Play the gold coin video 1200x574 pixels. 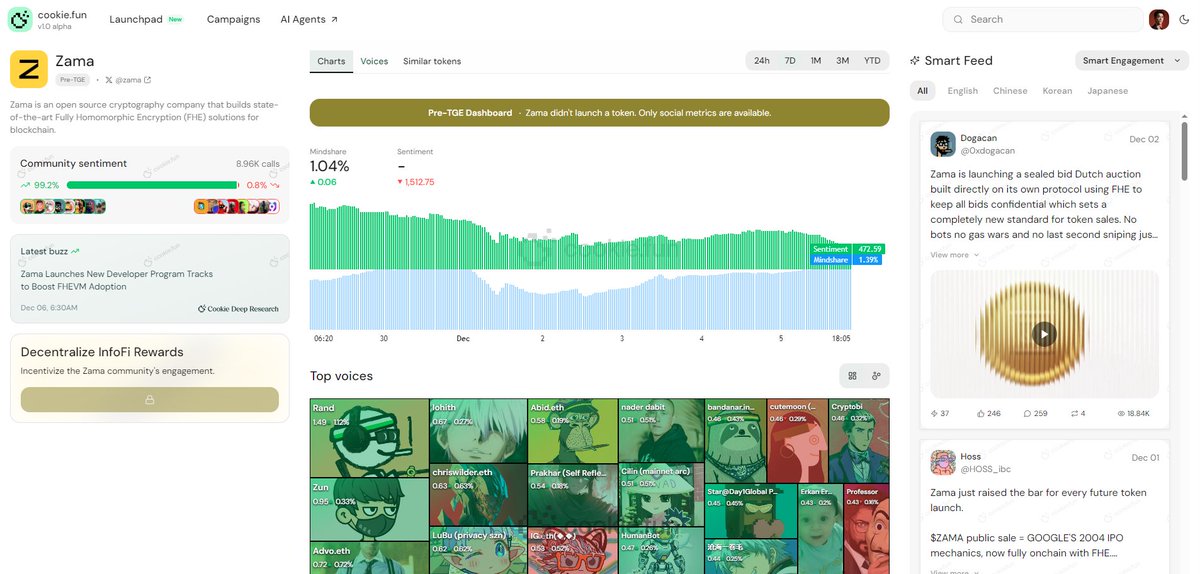coord(1044,334)
